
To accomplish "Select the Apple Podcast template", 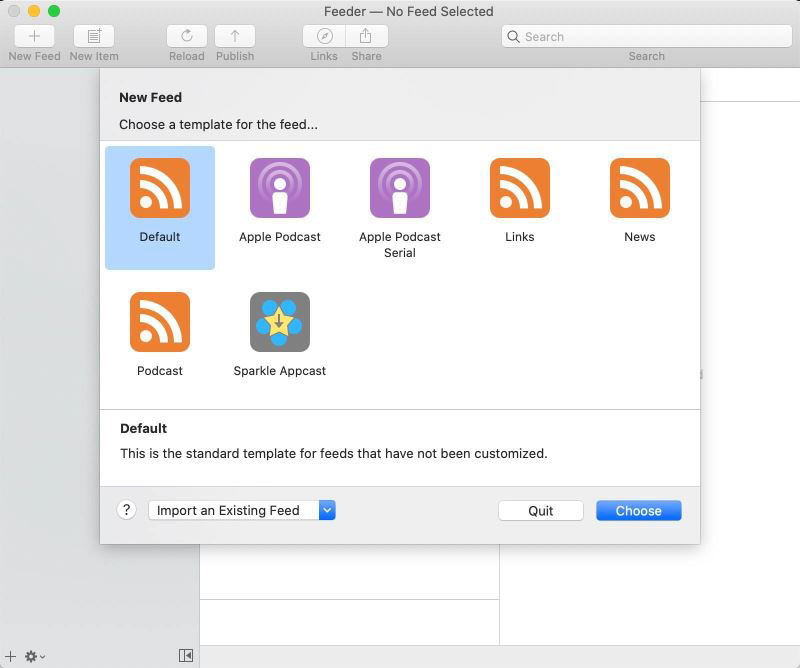I will click(280, 200).
